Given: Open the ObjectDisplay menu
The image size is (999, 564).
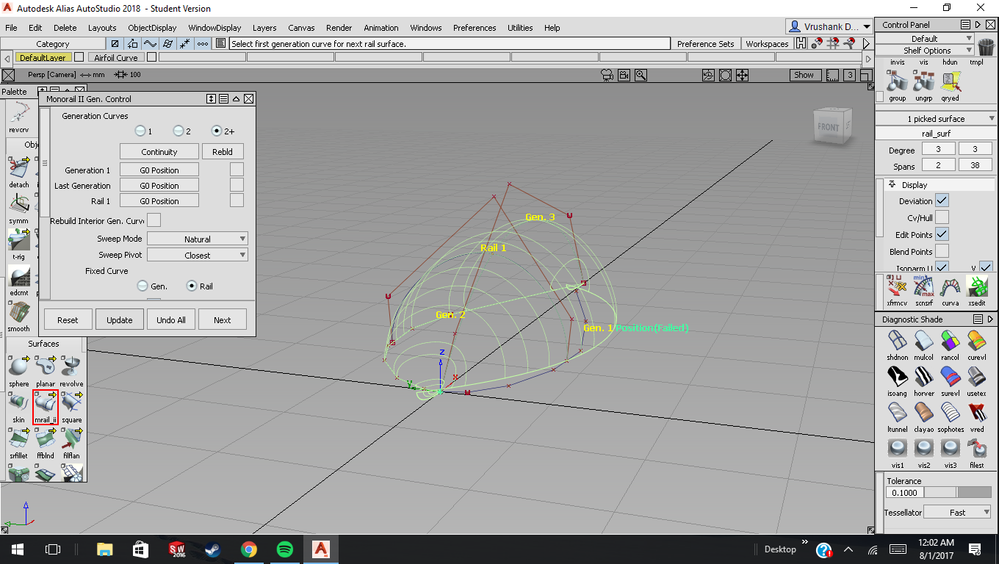Looking at the screenshot, I should pyautogui.click(x=152, y=27).
